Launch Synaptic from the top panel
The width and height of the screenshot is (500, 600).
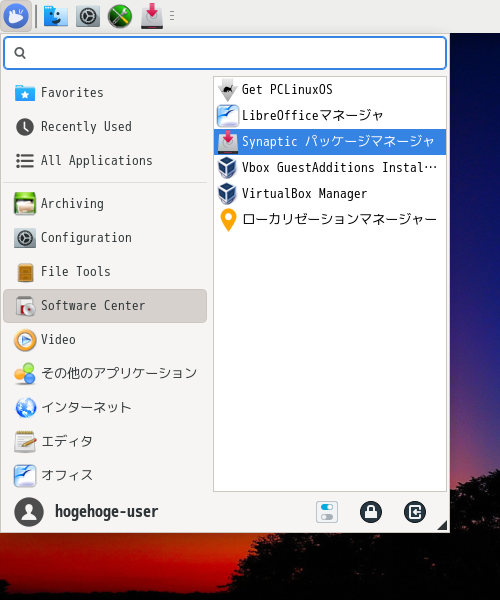[152, 16]
